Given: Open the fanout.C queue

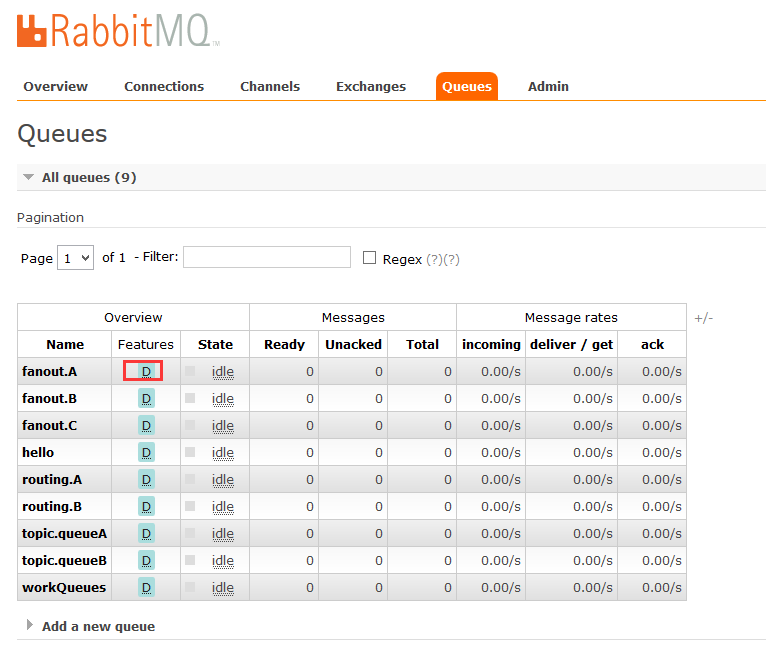Looking at the screenshot, I should [x=49, y=425].
